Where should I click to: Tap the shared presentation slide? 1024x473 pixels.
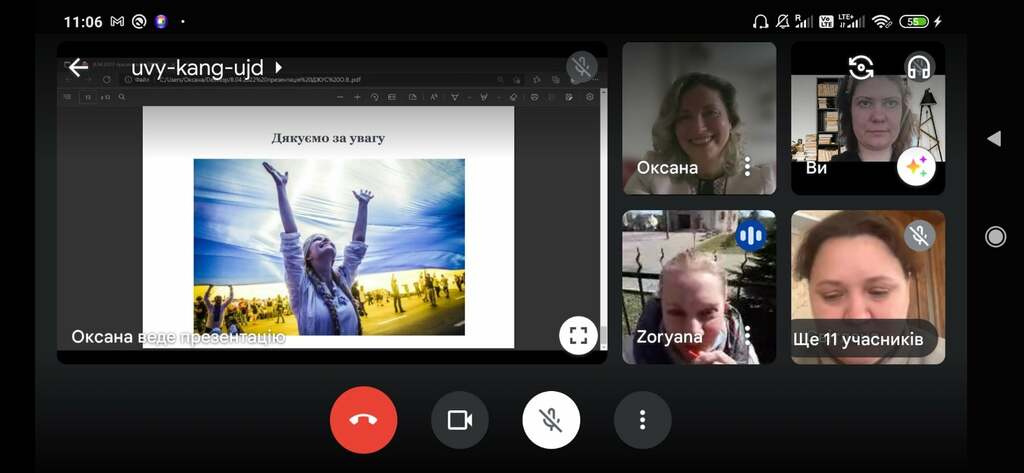pyautogui.click(x=328, y=227)
